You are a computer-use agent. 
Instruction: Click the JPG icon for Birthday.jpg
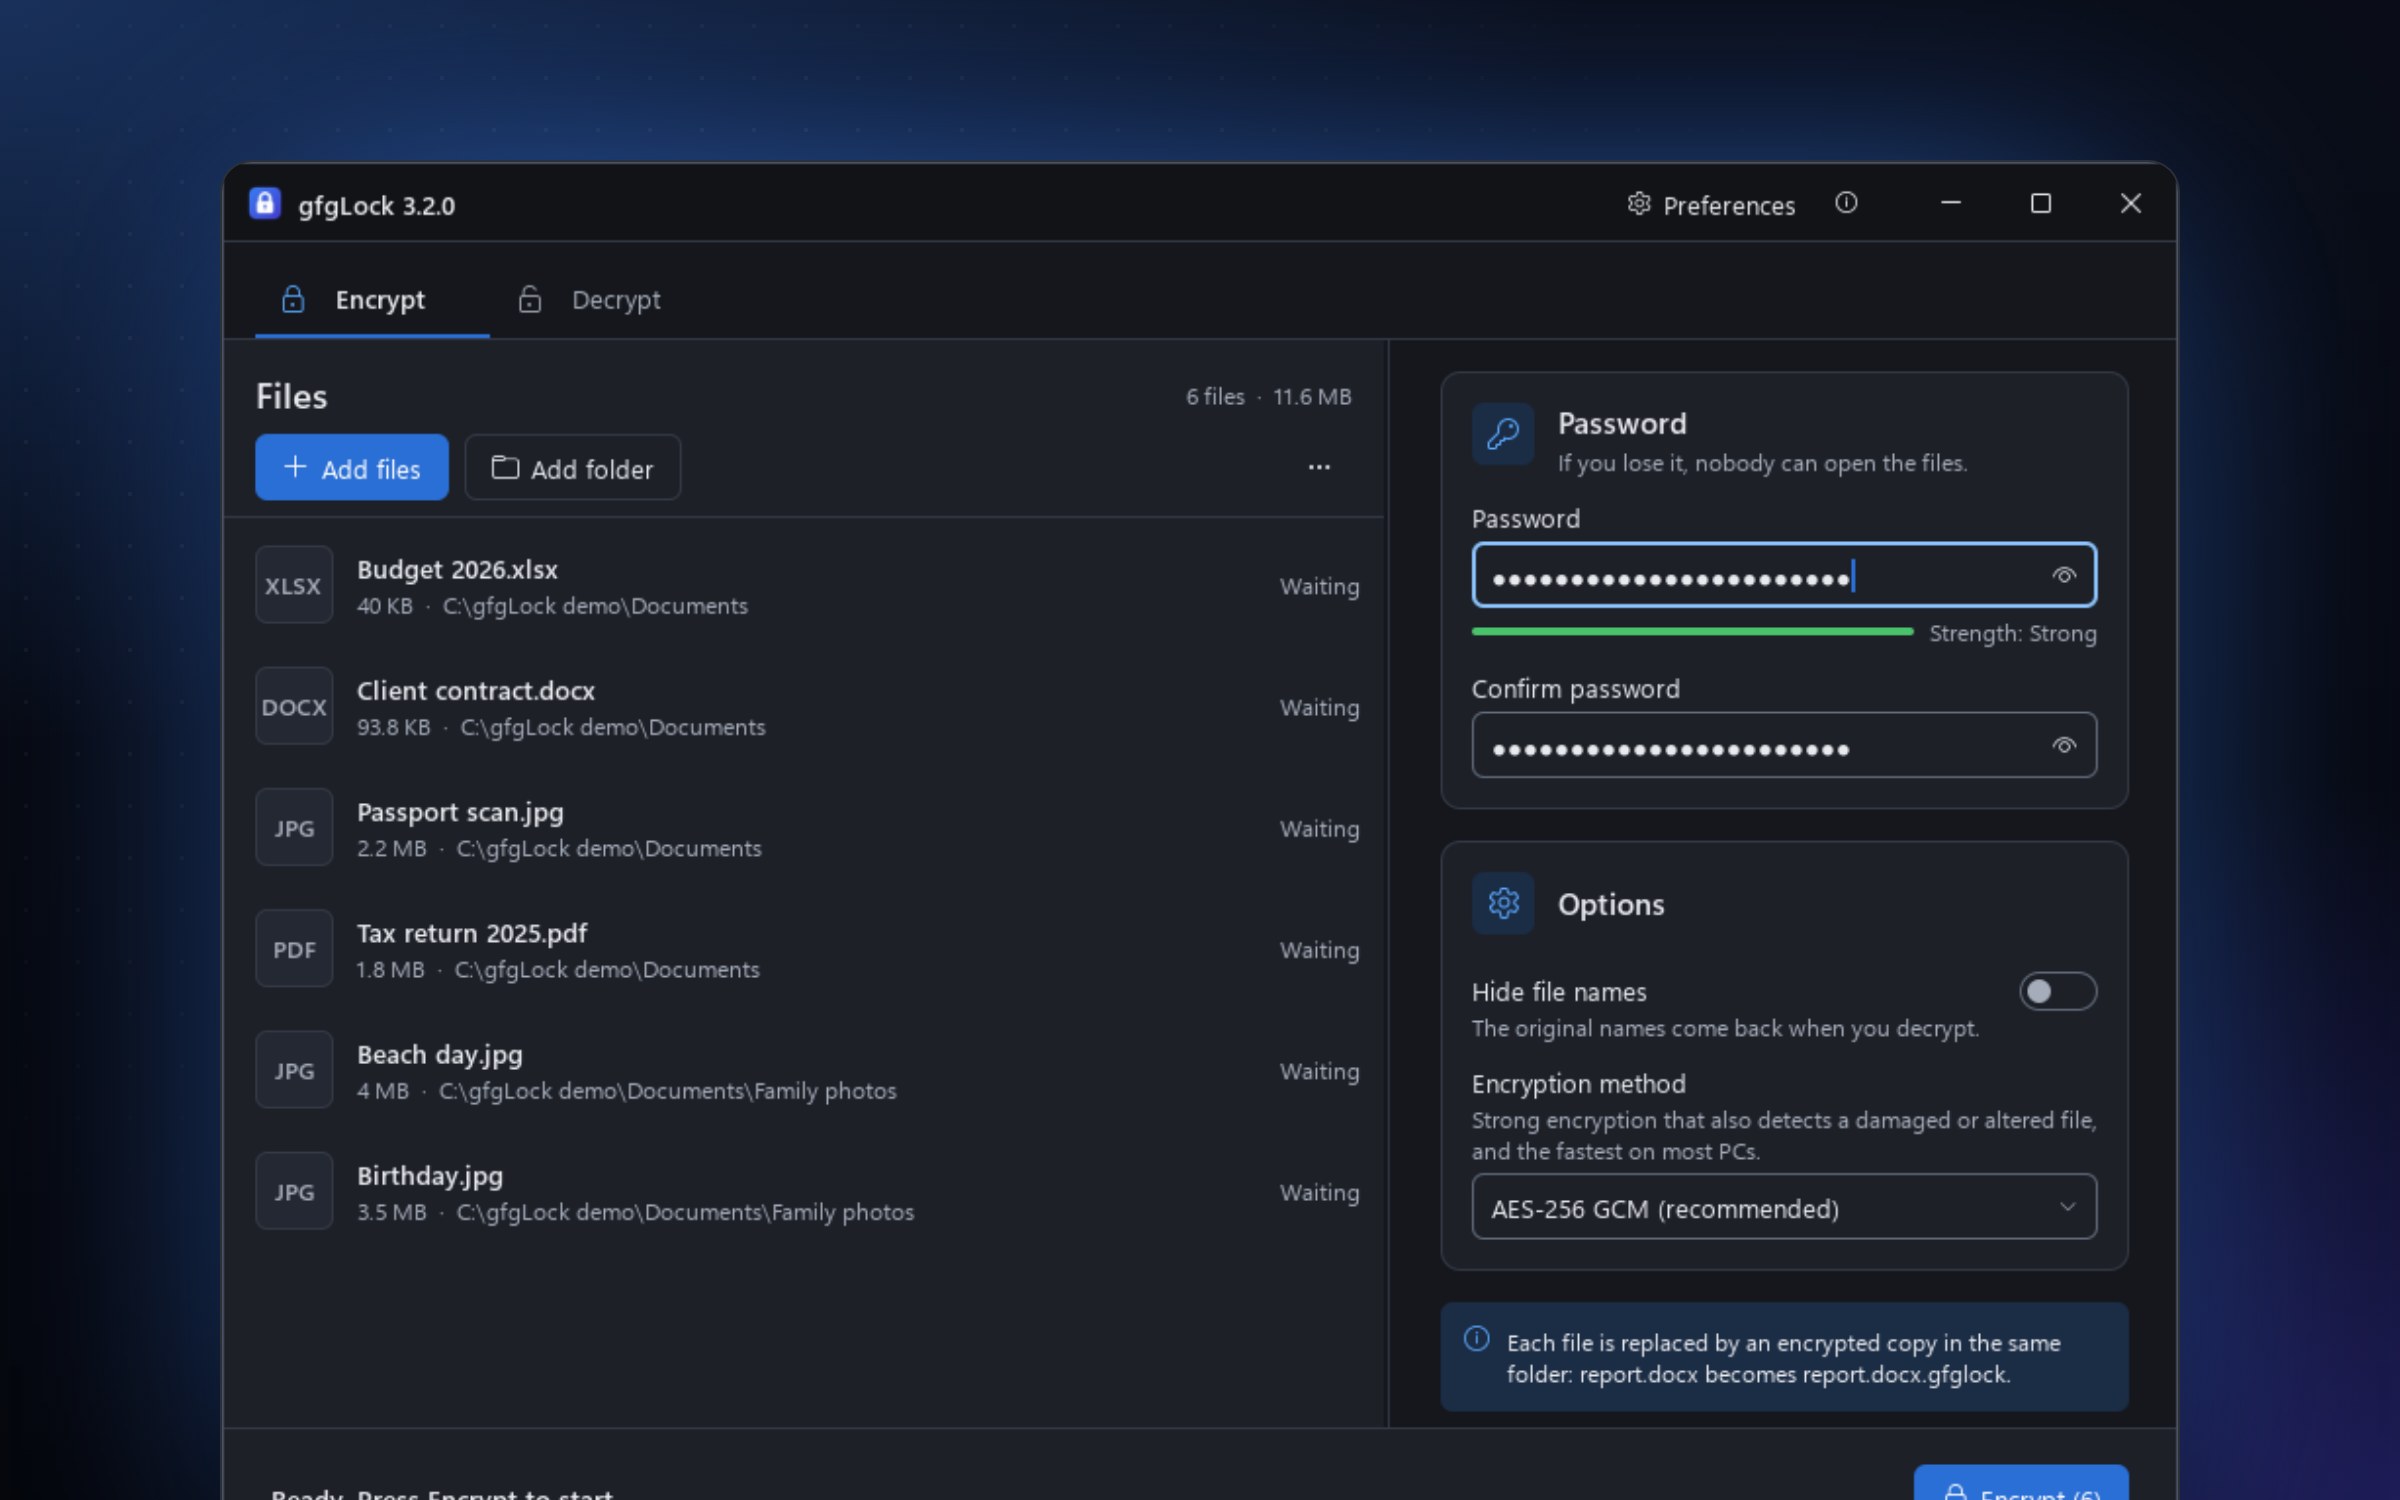point(294,1191)
